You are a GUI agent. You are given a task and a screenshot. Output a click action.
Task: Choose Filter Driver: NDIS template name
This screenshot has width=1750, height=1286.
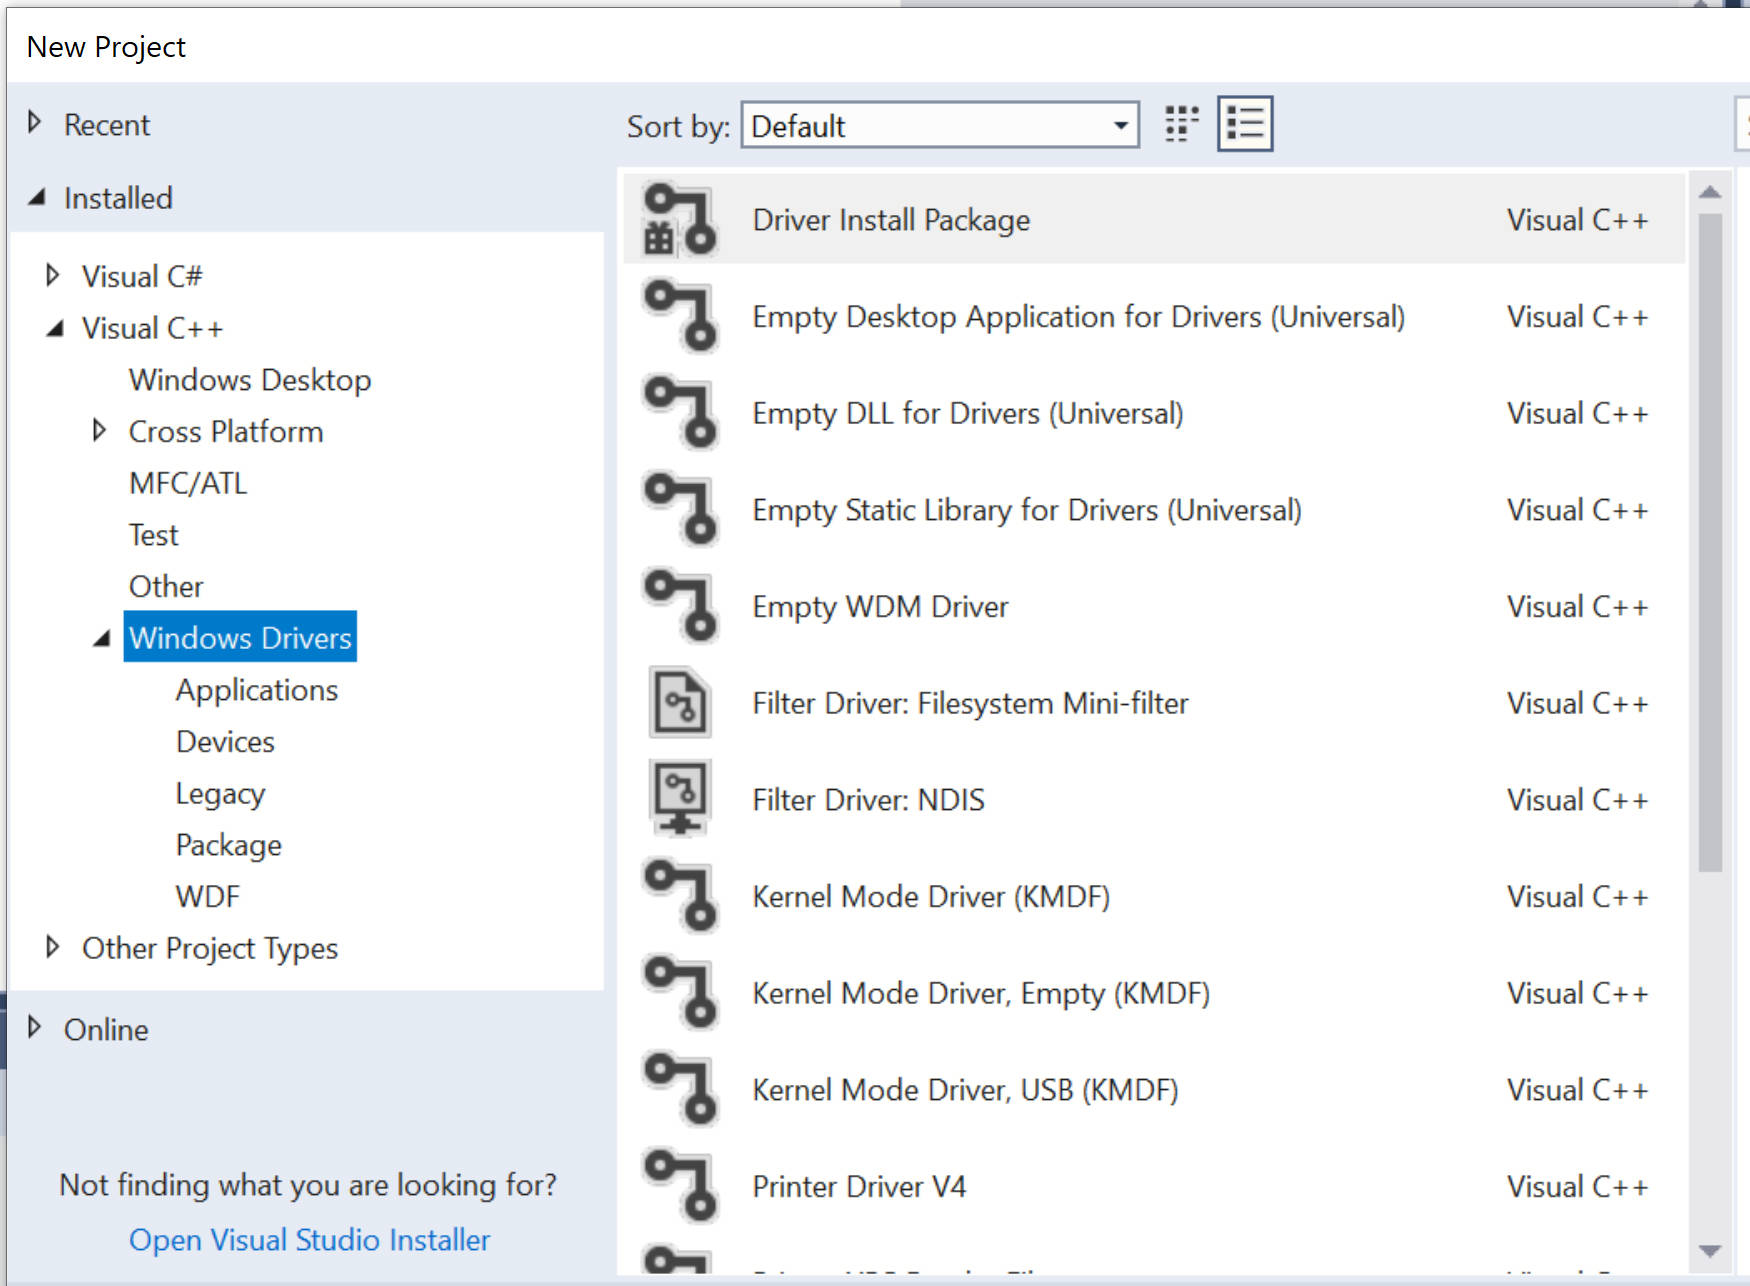868,800
